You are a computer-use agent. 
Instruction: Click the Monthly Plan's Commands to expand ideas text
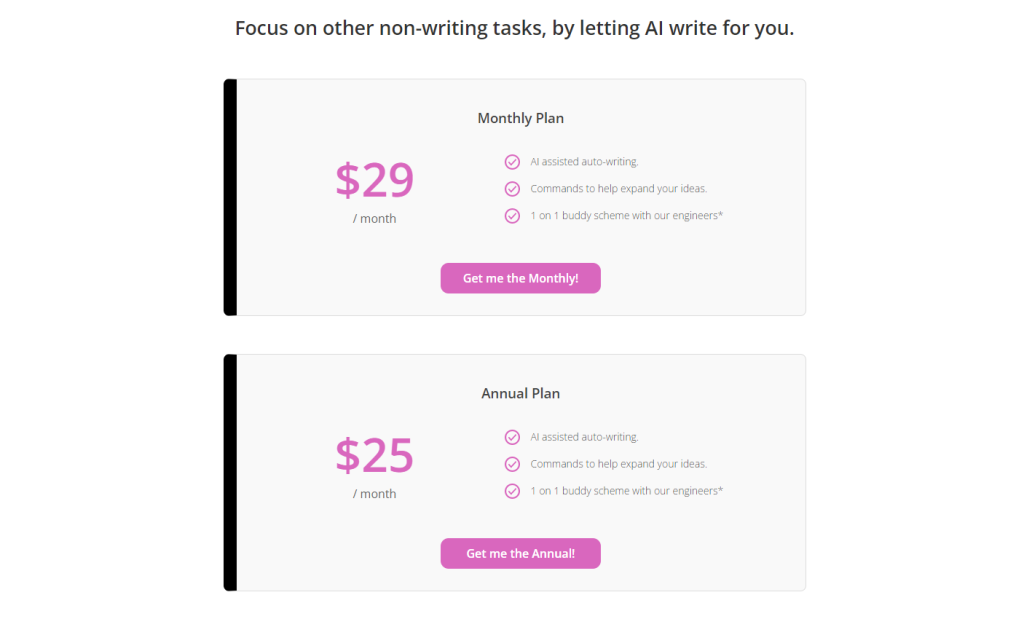(x=618, y=188)
